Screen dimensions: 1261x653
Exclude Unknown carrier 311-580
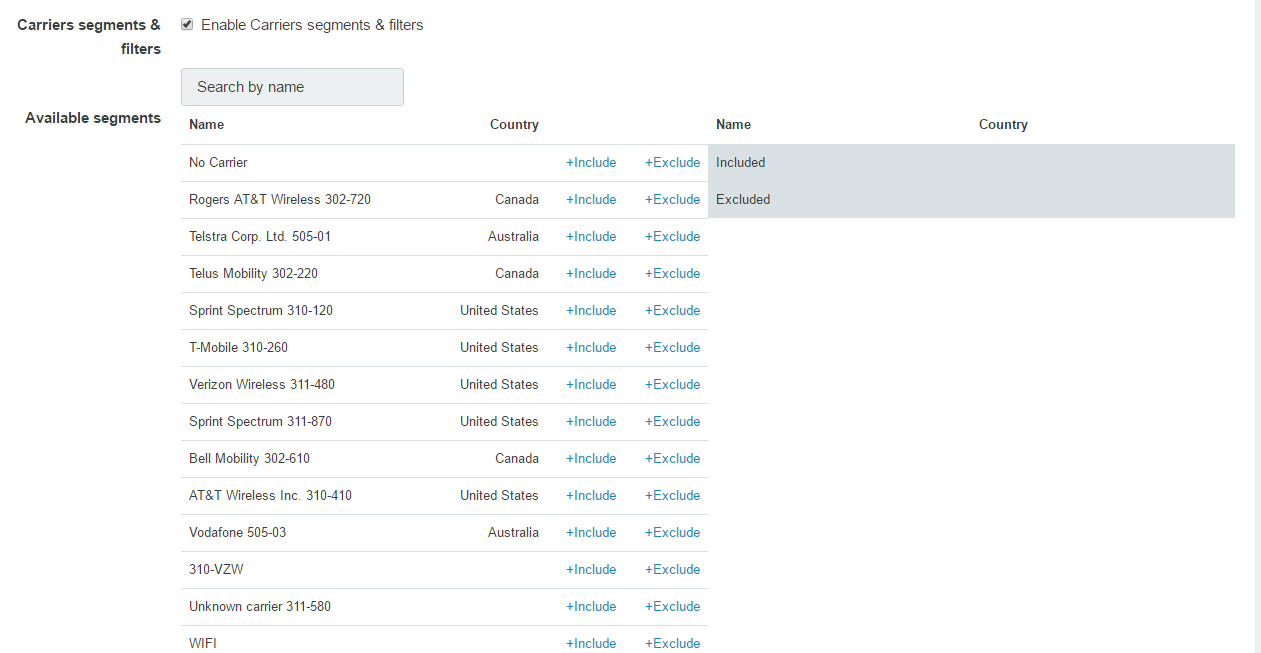pyautogui.click(x=672, y=607)
